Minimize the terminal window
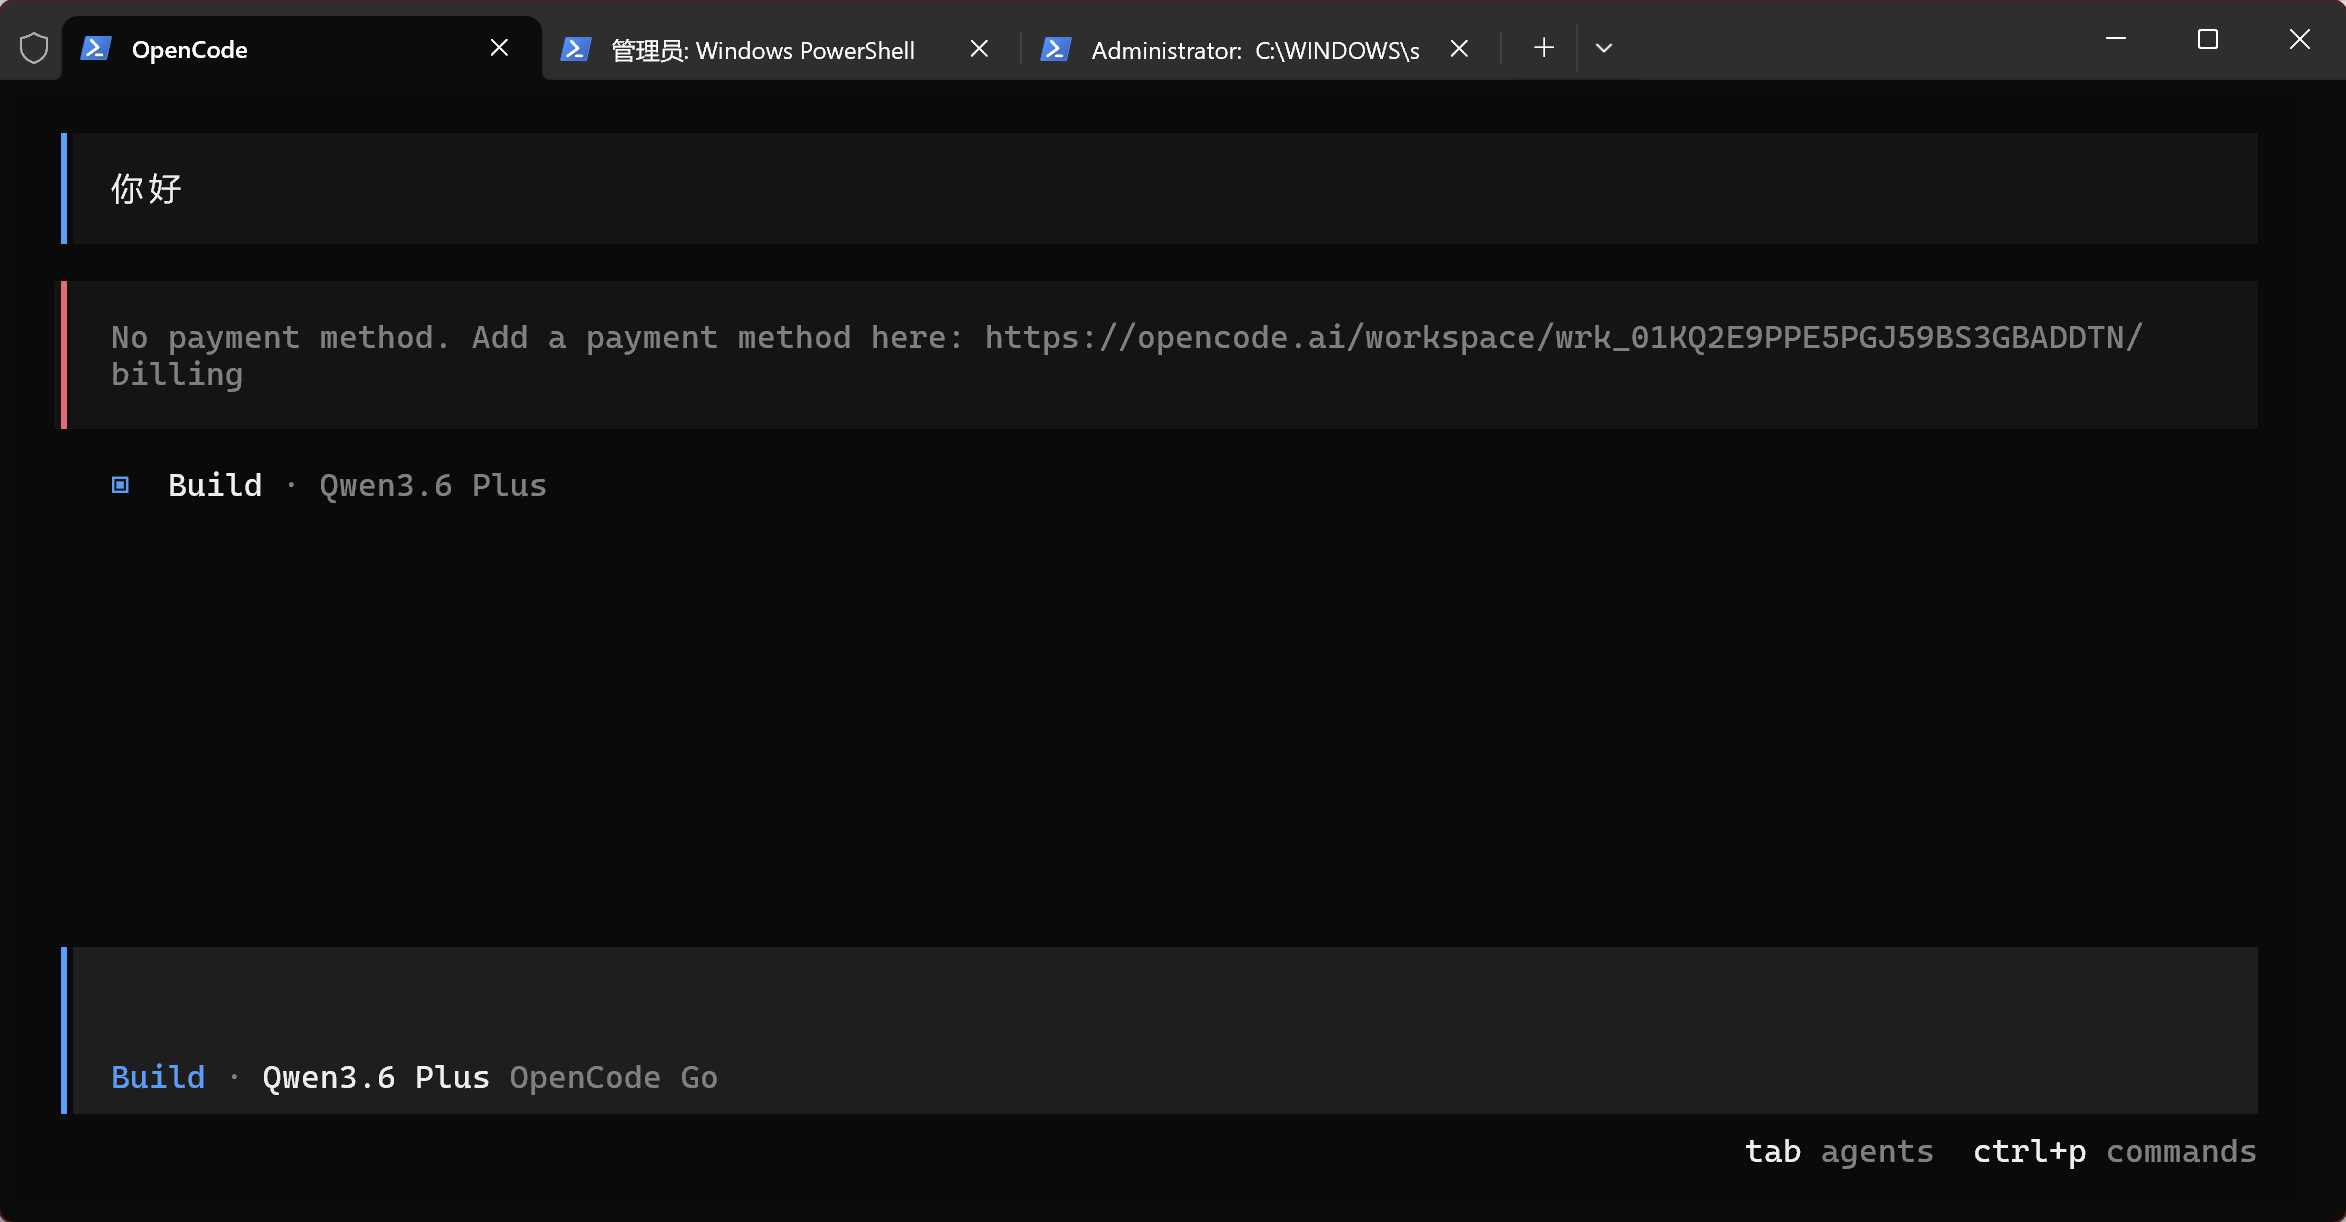Viewport: 2346px width, 1222px height. tap(2116, 39)
